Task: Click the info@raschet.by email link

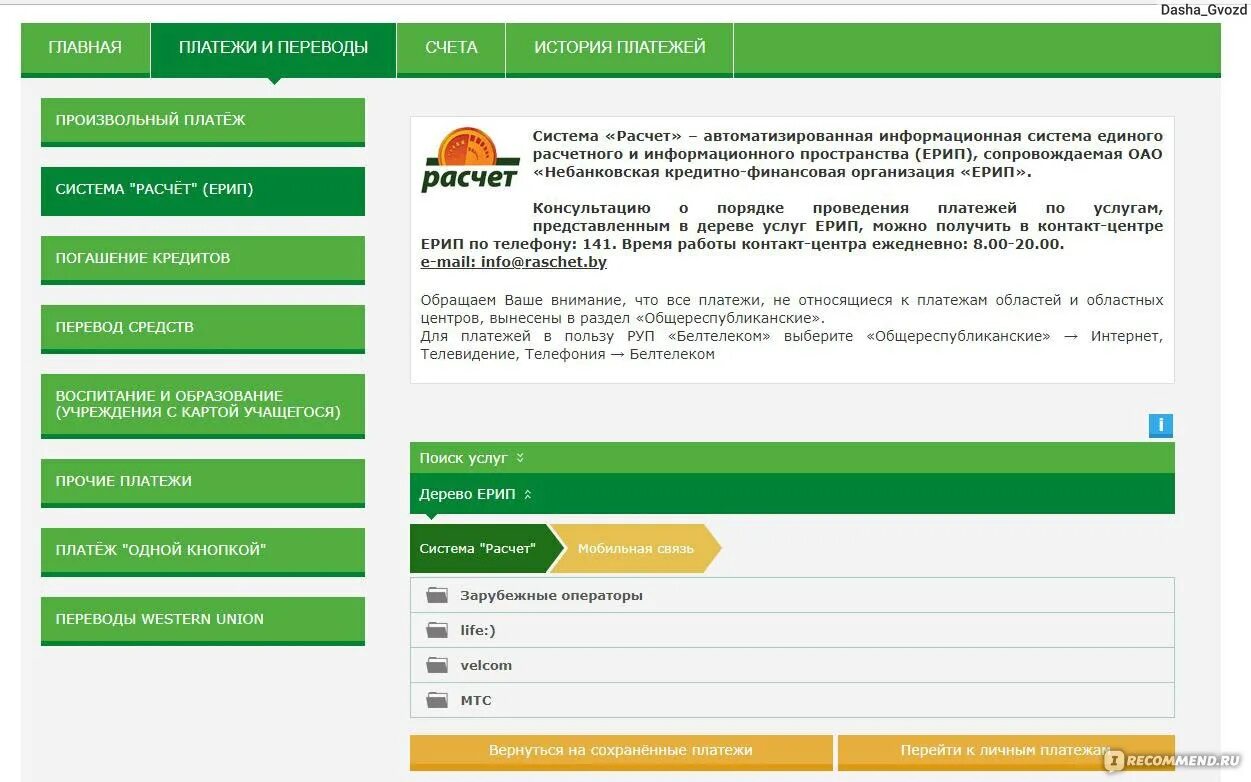Action: coord(514,262)
